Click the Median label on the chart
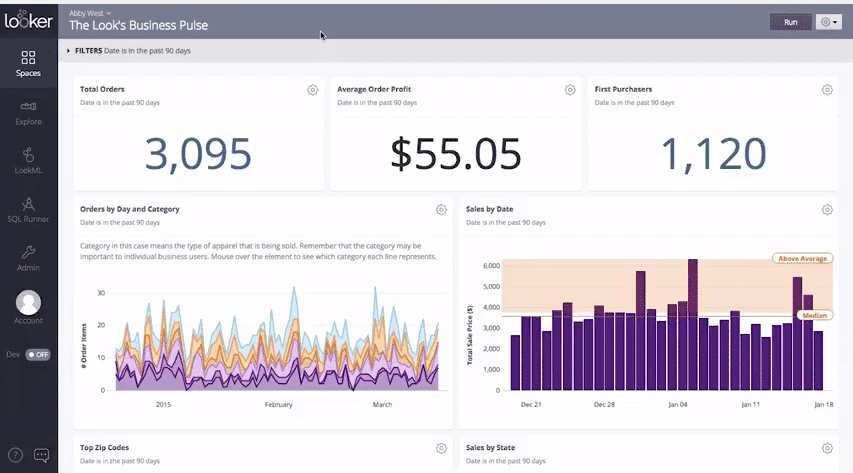Screen dimensions: 853x473 814,315
